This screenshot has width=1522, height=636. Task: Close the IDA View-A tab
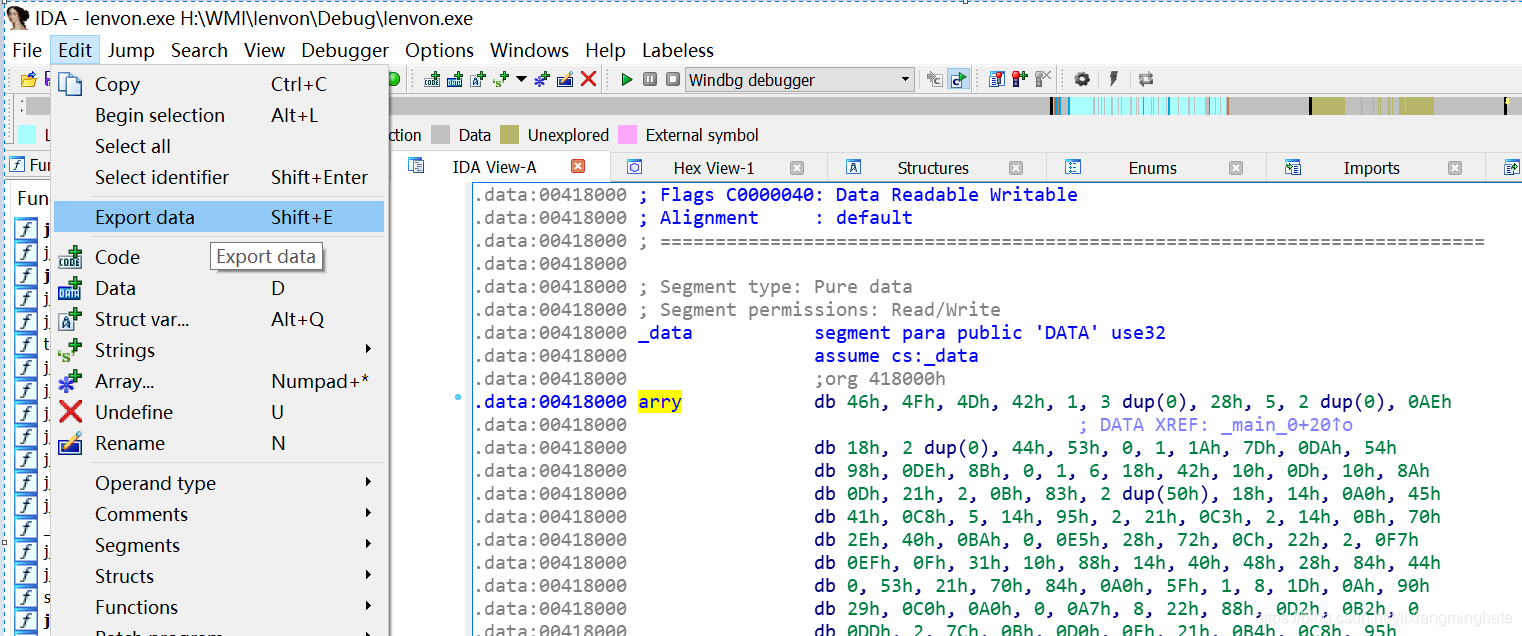pyautogui.click(x=577, y=167)
